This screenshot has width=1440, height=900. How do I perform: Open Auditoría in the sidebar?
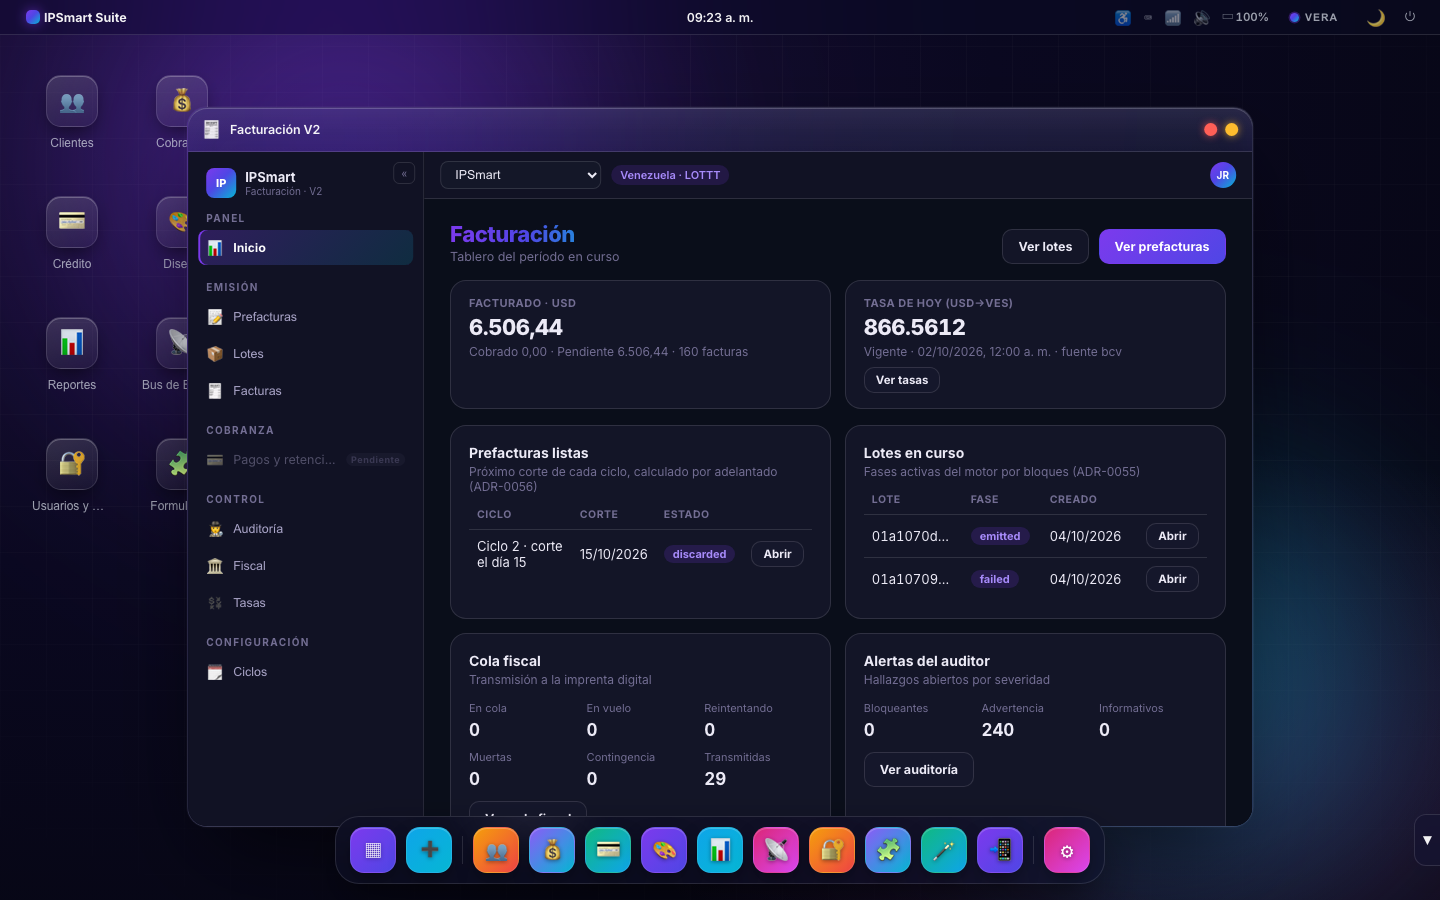tap(305, 529)
